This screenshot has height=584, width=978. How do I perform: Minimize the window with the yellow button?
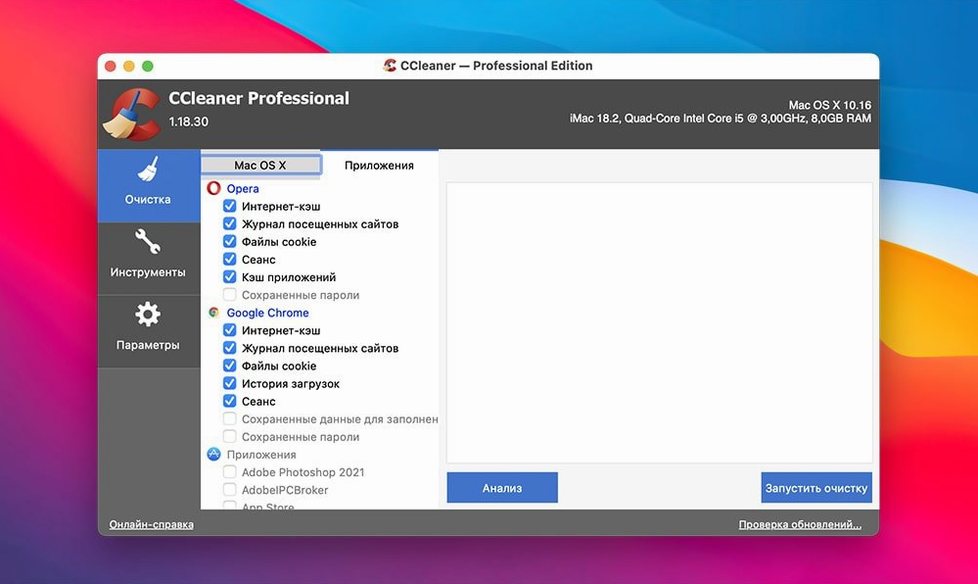coord(129,66)
